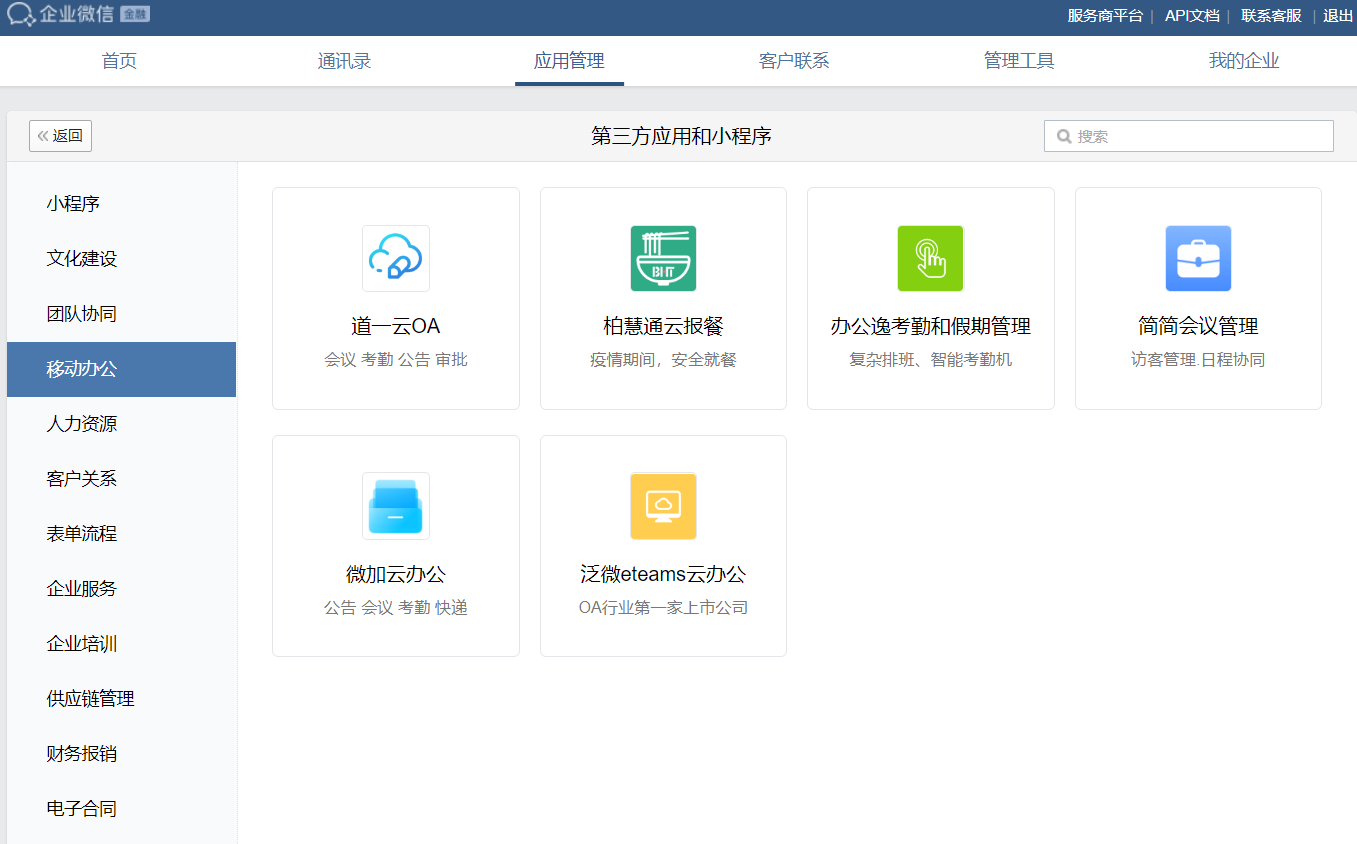Select the 团队协同 category
1357x844 pixels.
pos(121,314)
